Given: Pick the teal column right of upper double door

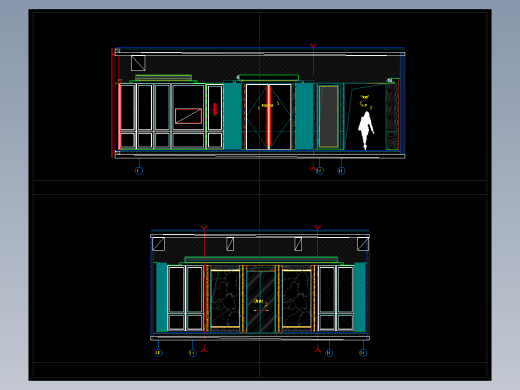Looking at the screenshot, I should [x=304, y=116].
